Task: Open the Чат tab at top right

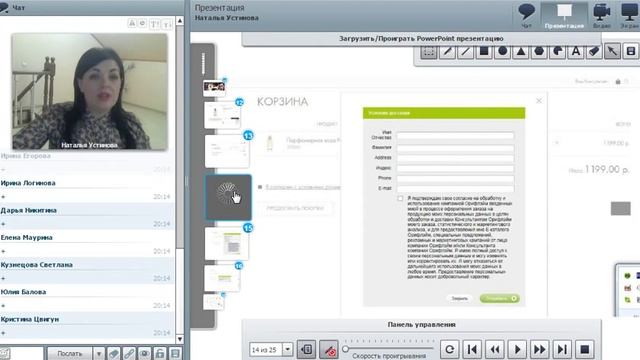Action: click(527, 16)
